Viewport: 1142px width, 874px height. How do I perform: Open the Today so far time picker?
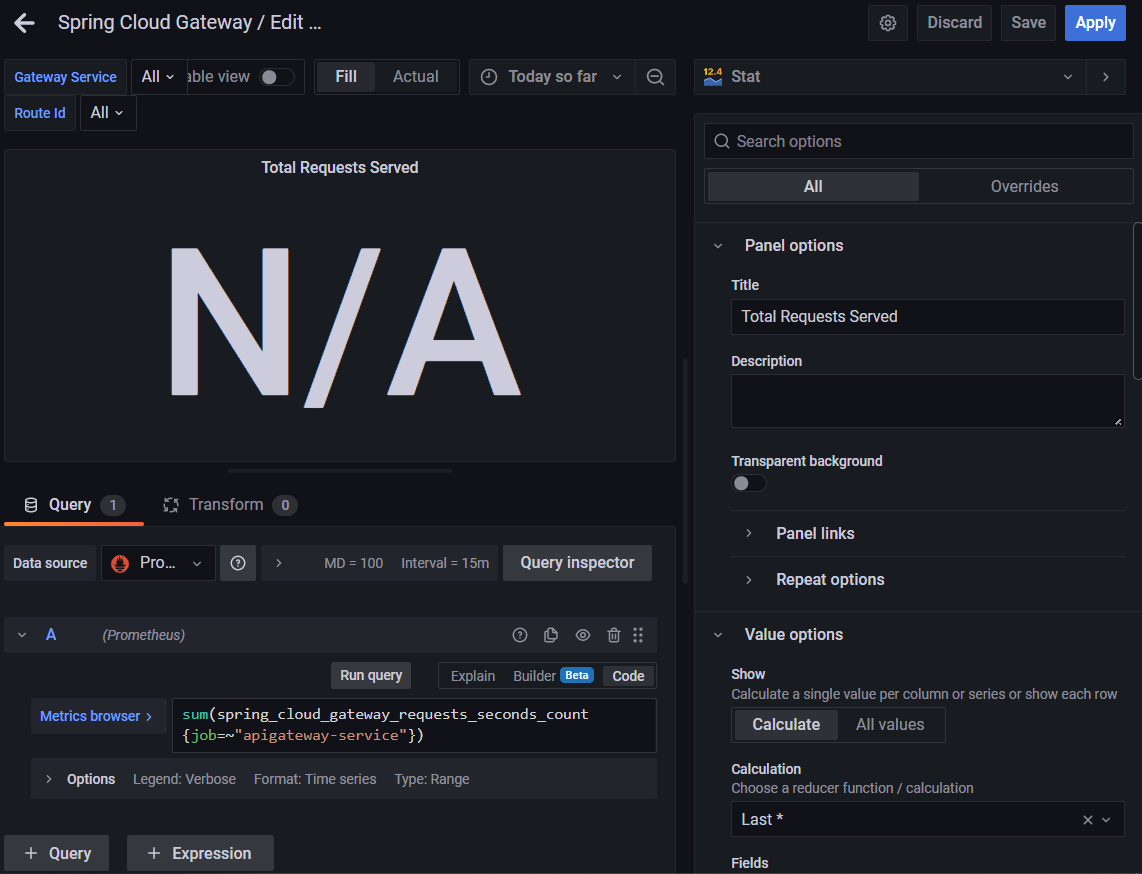pos(553,76)
